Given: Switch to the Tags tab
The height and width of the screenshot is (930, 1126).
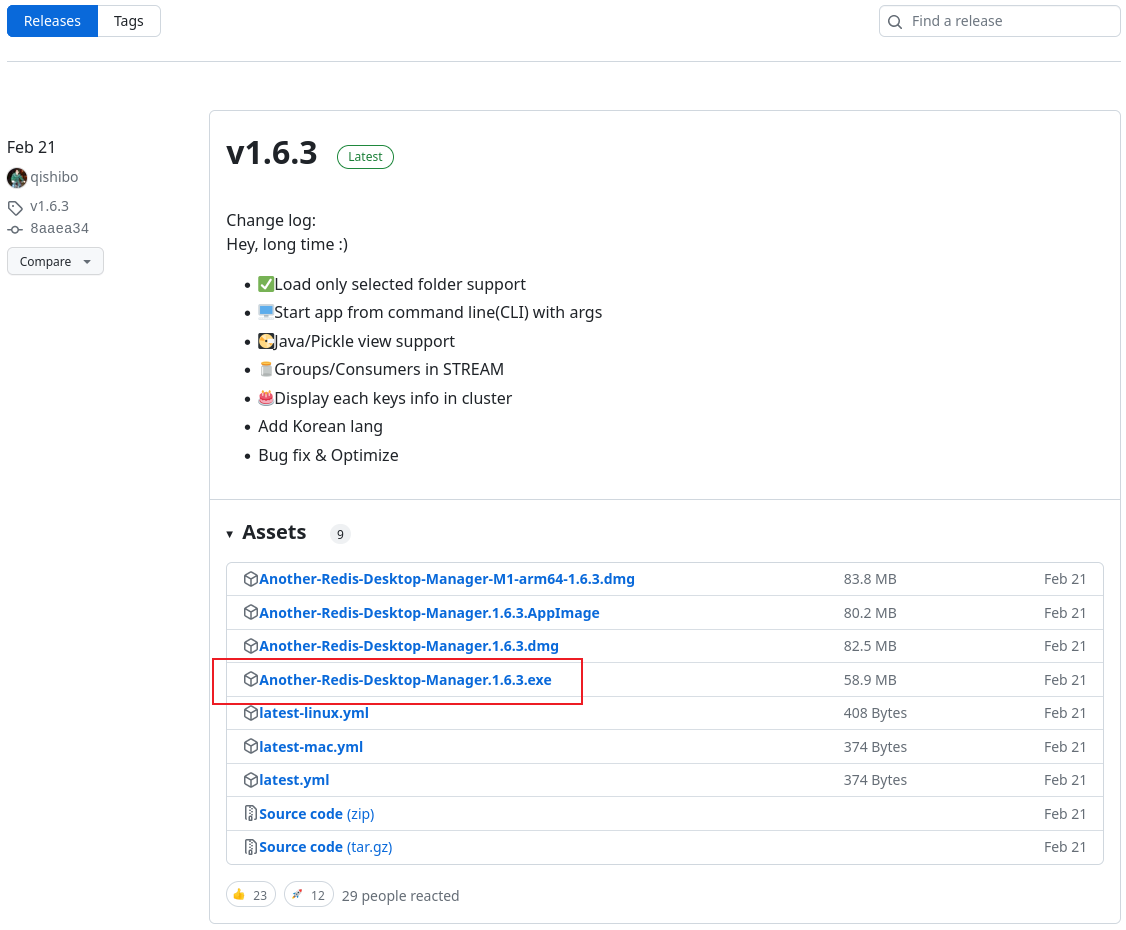Looking at the screenshot, I should 129,21.
